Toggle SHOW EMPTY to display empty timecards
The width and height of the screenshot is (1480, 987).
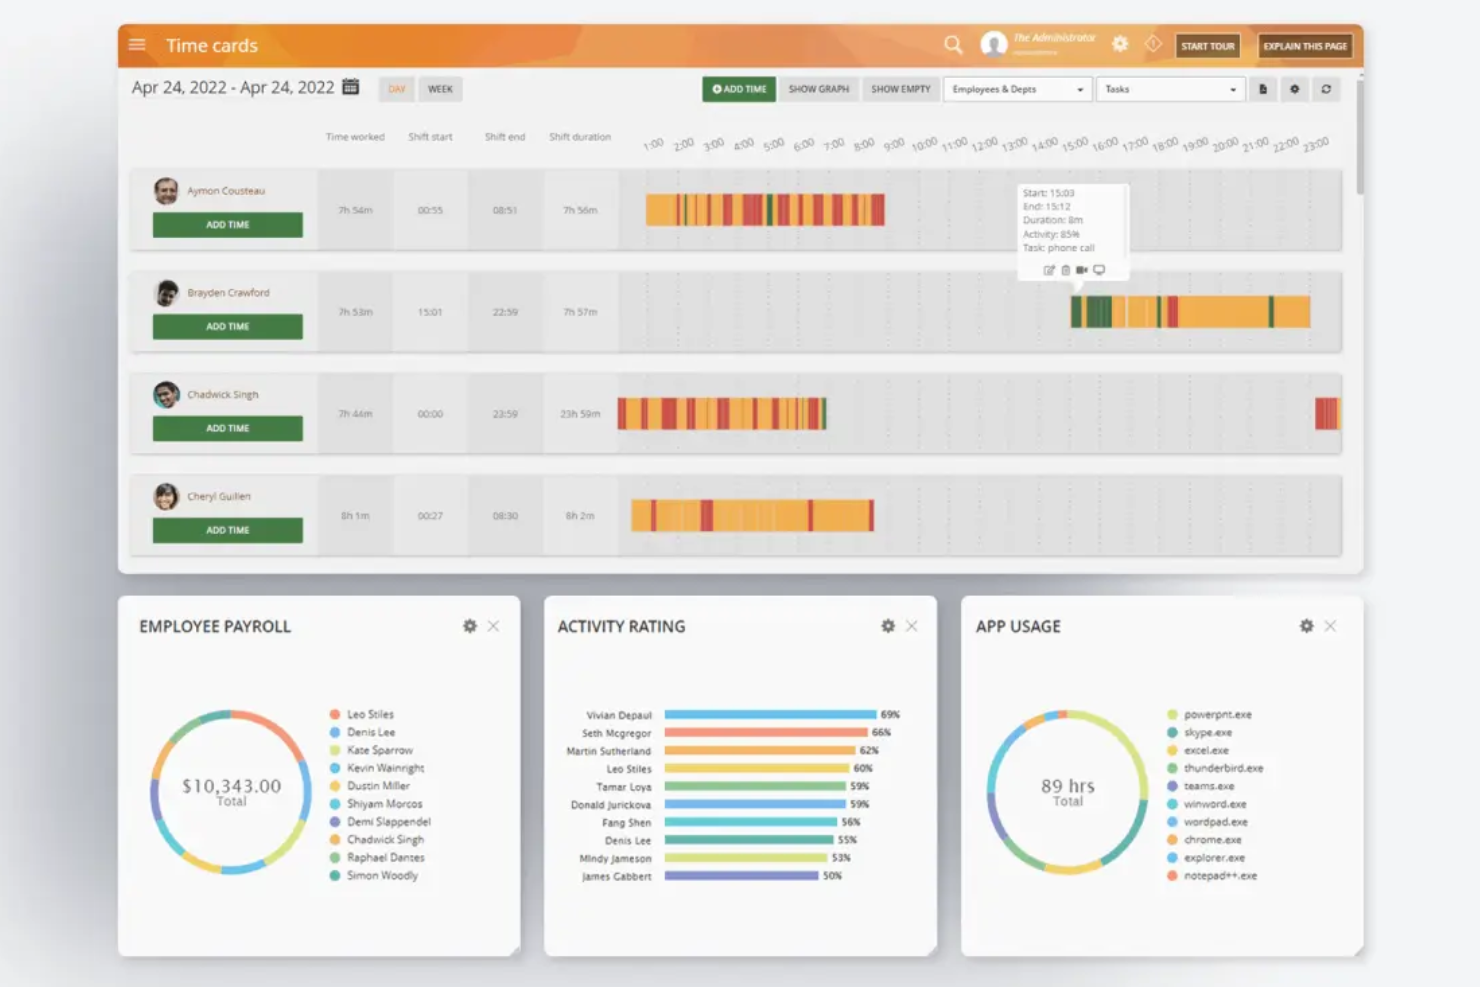coord(899,89)
